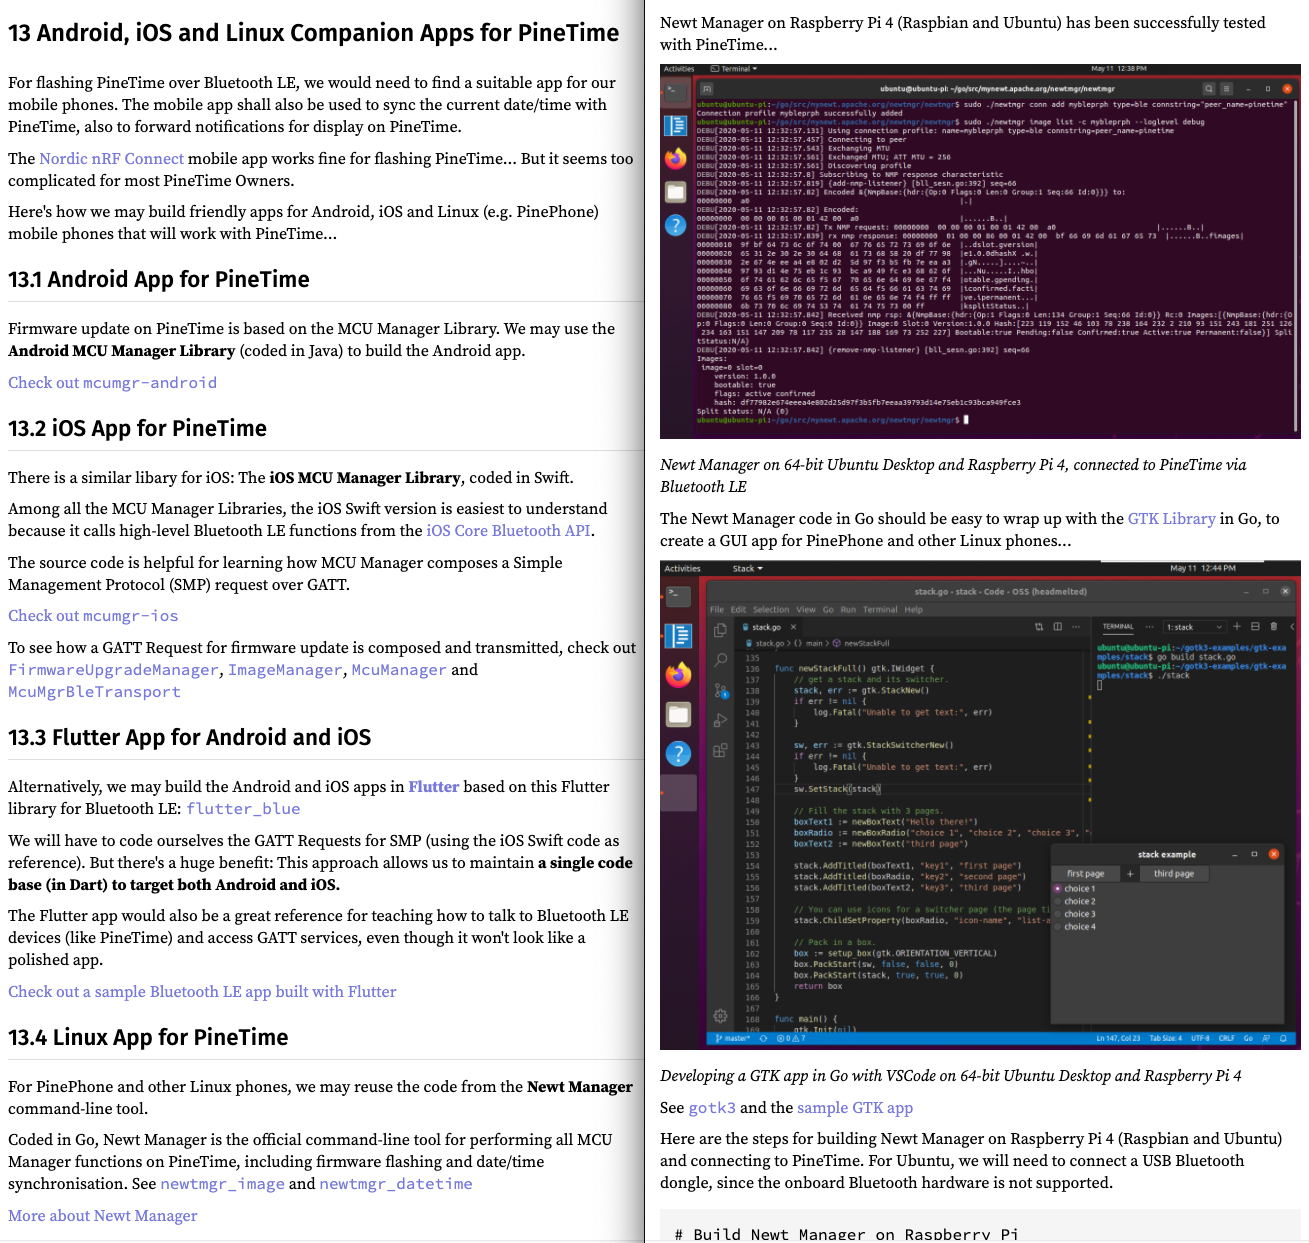Open the VSCode Extensions icon
This screenshot has width=1309, height=1243.
click(720, 750)
